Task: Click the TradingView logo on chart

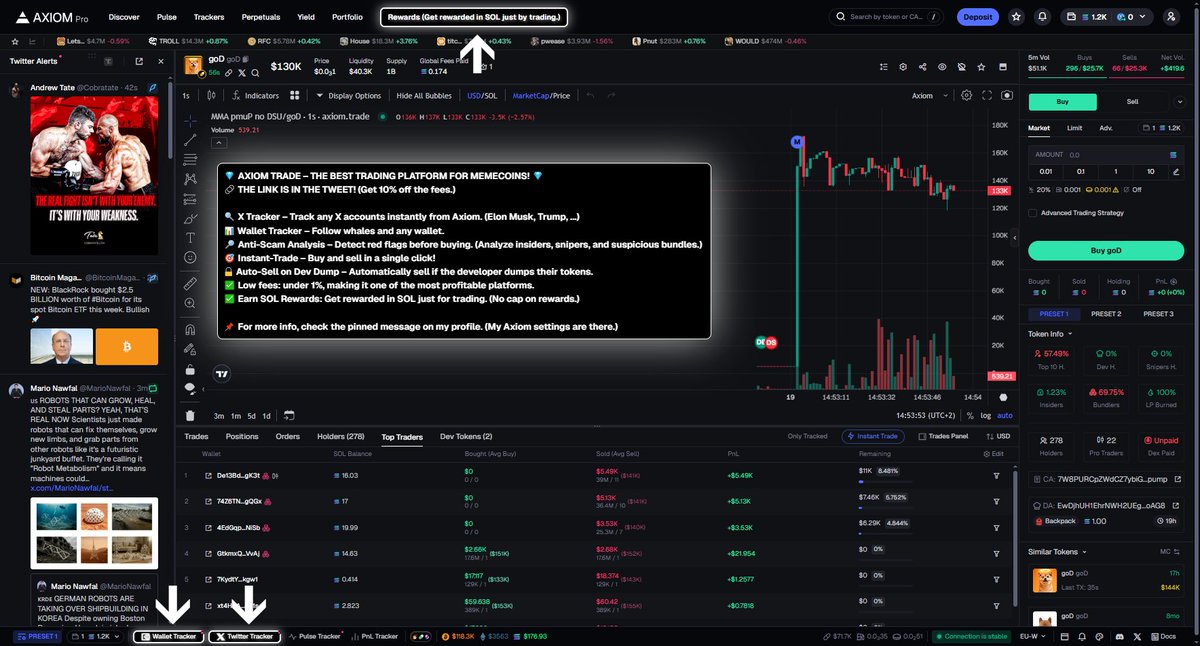Action: (x=222, y=375)
